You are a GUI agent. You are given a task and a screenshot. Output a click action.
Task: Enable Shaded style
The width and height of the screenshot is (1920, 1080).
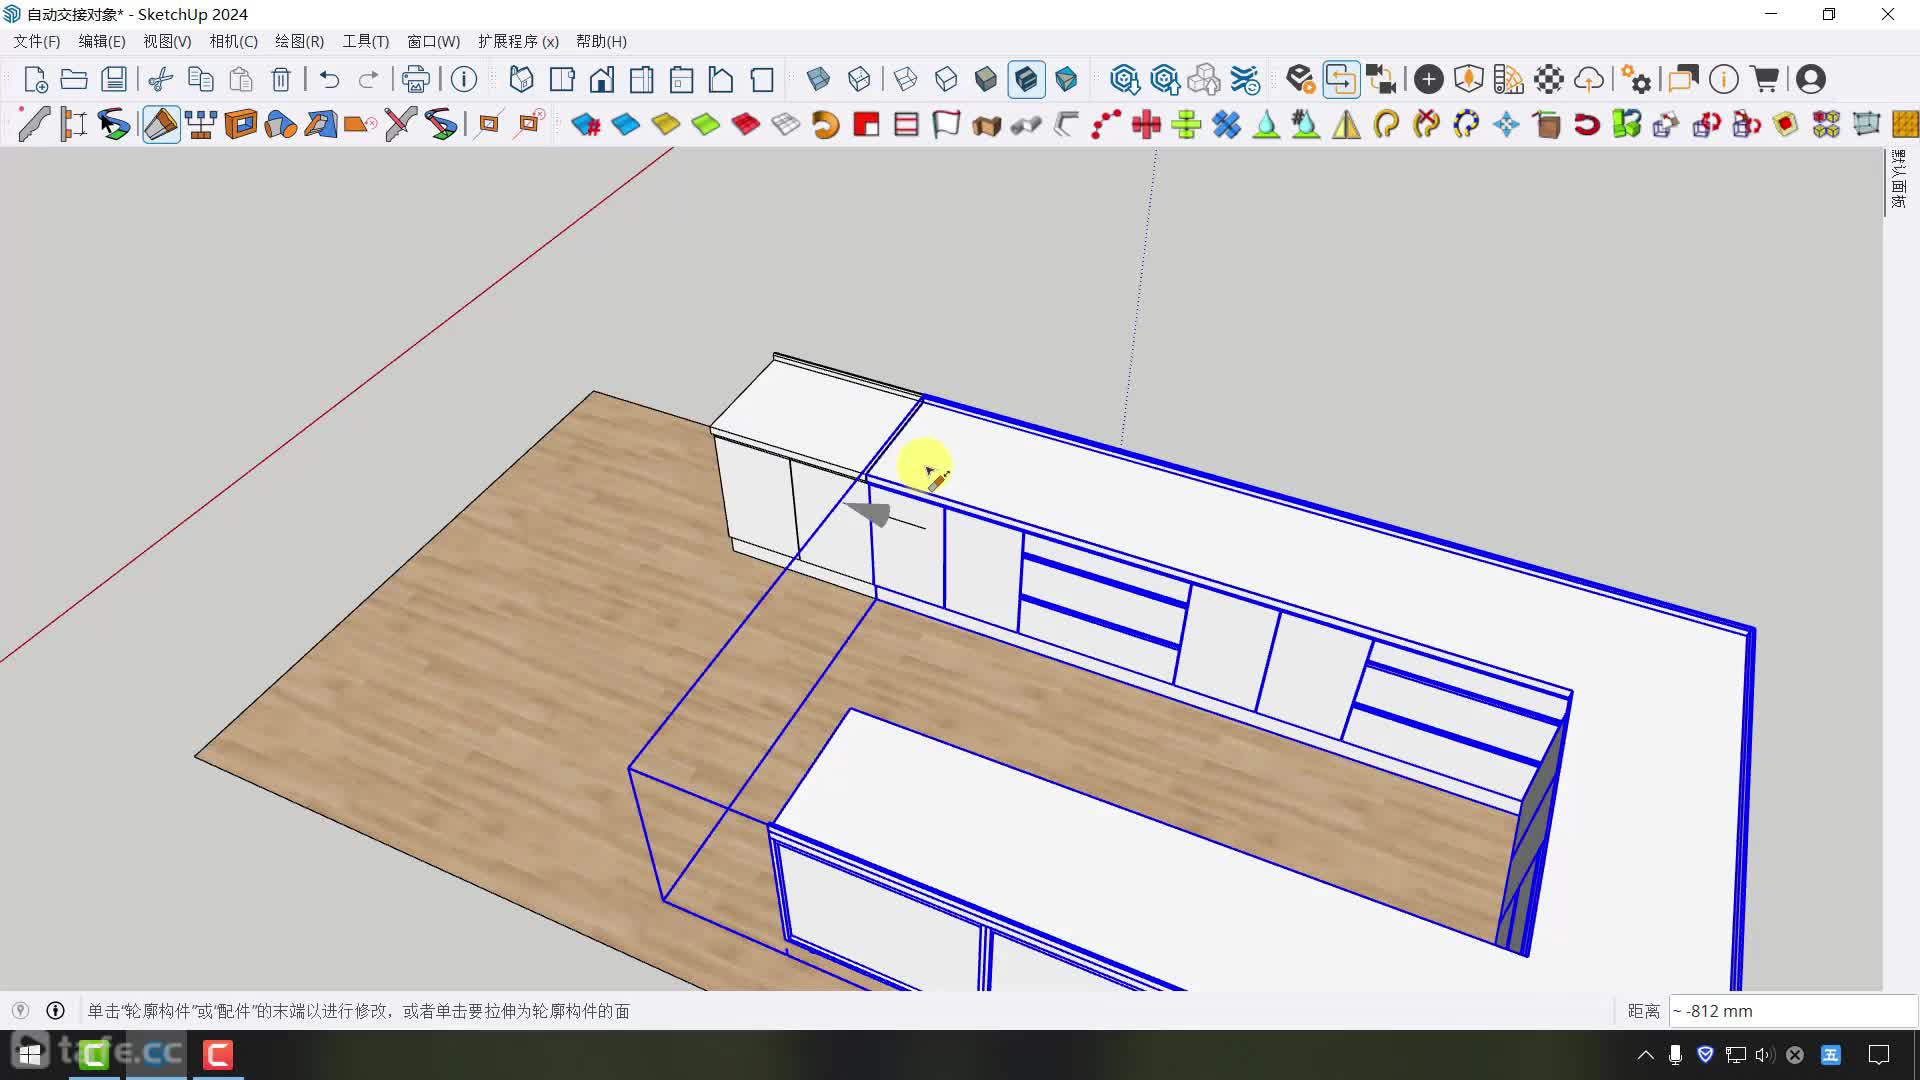point(986,79)
